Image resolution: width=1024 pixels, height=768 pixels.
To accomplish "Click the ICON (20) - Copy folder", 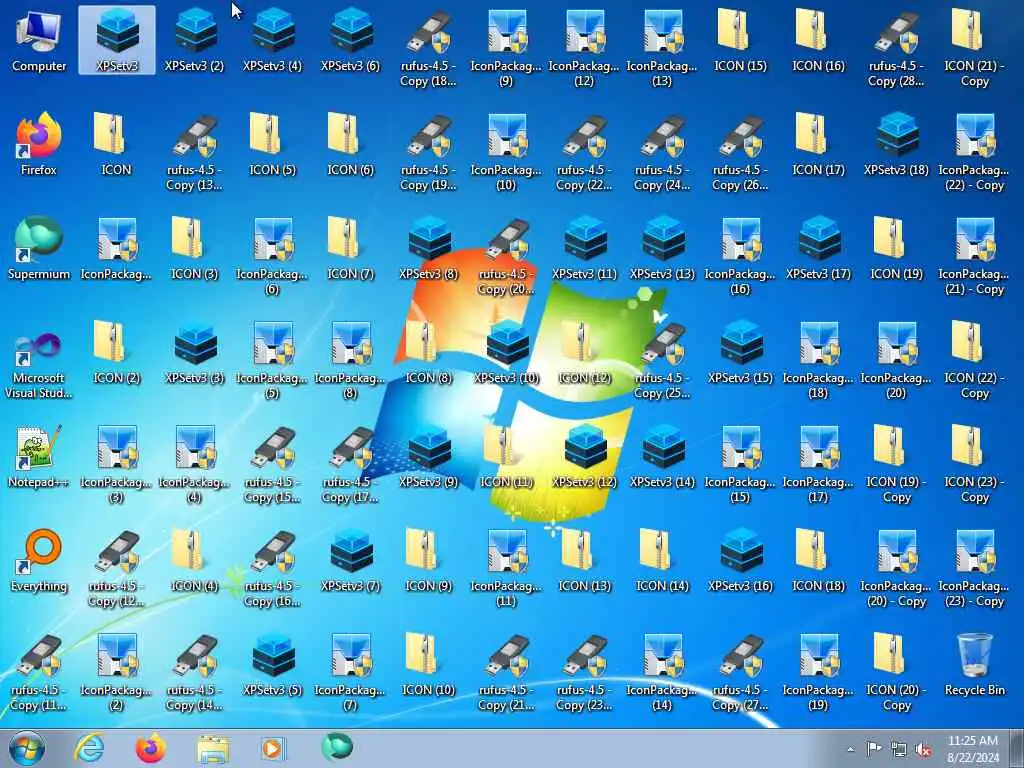I will pos(896,672).
